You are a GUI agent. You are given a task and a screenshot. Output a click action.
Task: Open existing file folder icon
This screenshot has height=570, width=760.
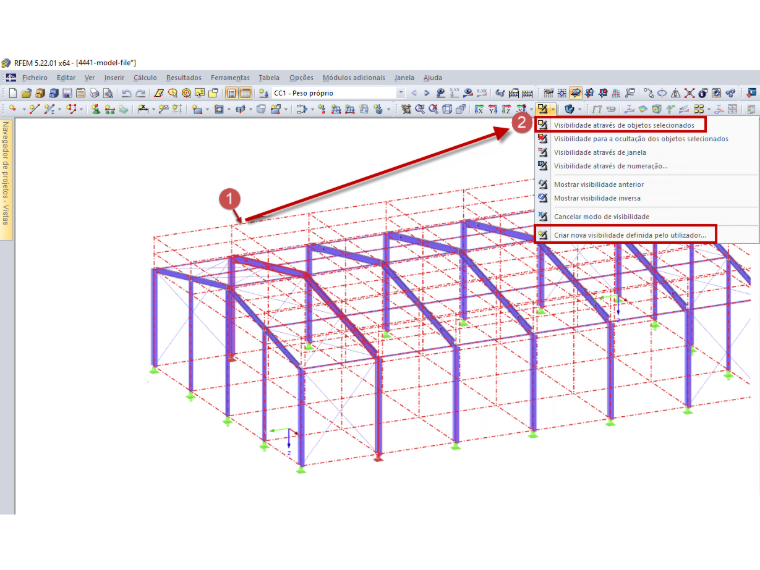(x=27, y=93)
